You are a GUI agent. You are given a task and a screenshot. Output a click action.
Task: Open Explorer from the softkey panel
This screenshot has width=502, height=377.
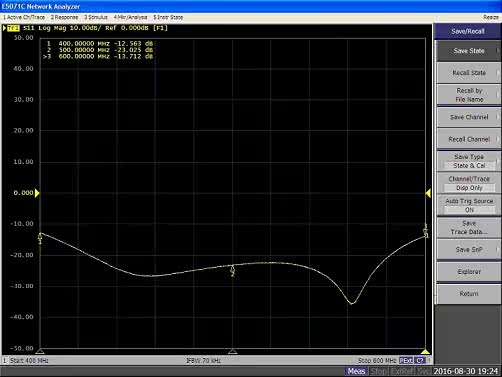tap(469, 272)
